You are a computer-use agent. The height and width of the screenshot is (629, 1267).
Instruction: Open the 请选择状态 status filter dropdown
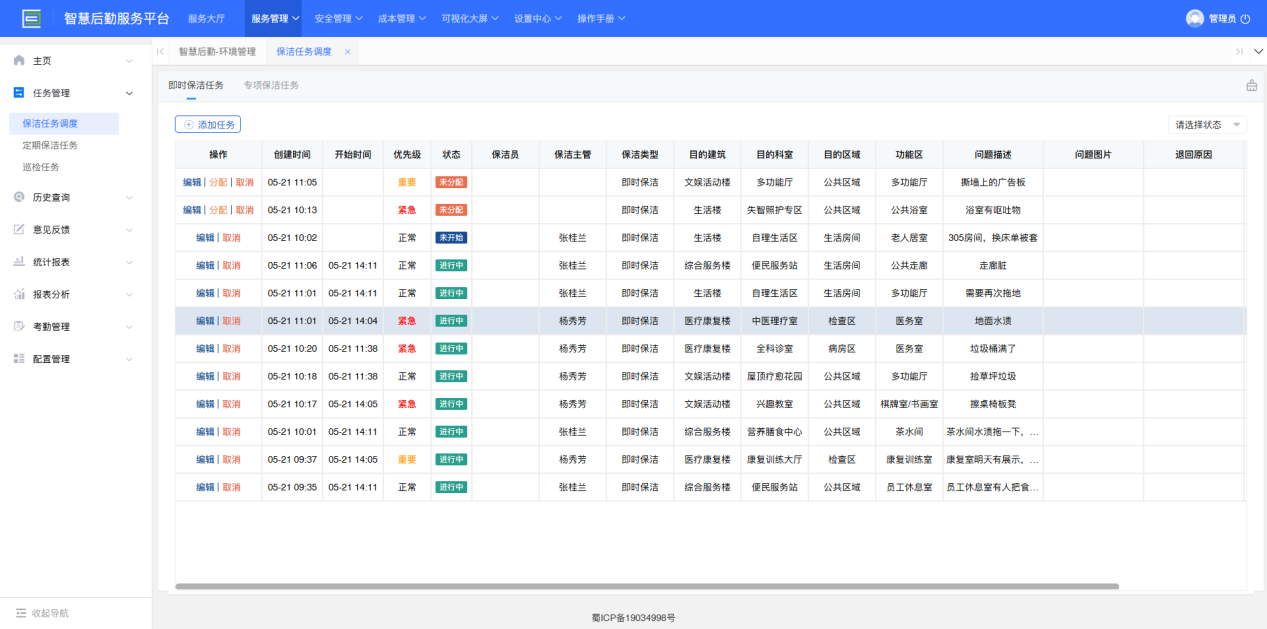pyautogui.click(x=1207, y=125)
